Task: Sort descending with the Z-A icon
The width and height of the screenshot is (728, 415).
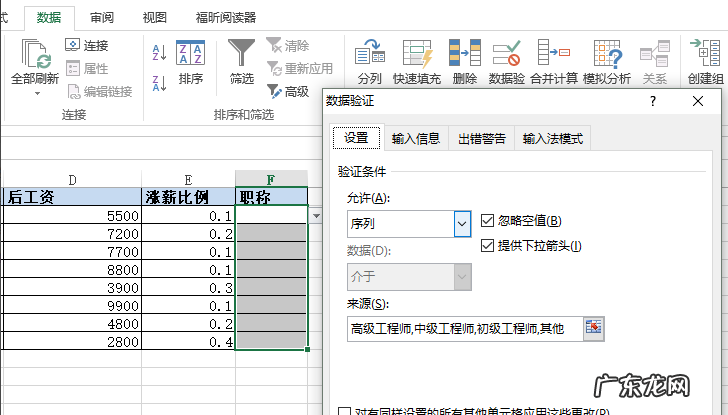Action: [x=159, y=84]
